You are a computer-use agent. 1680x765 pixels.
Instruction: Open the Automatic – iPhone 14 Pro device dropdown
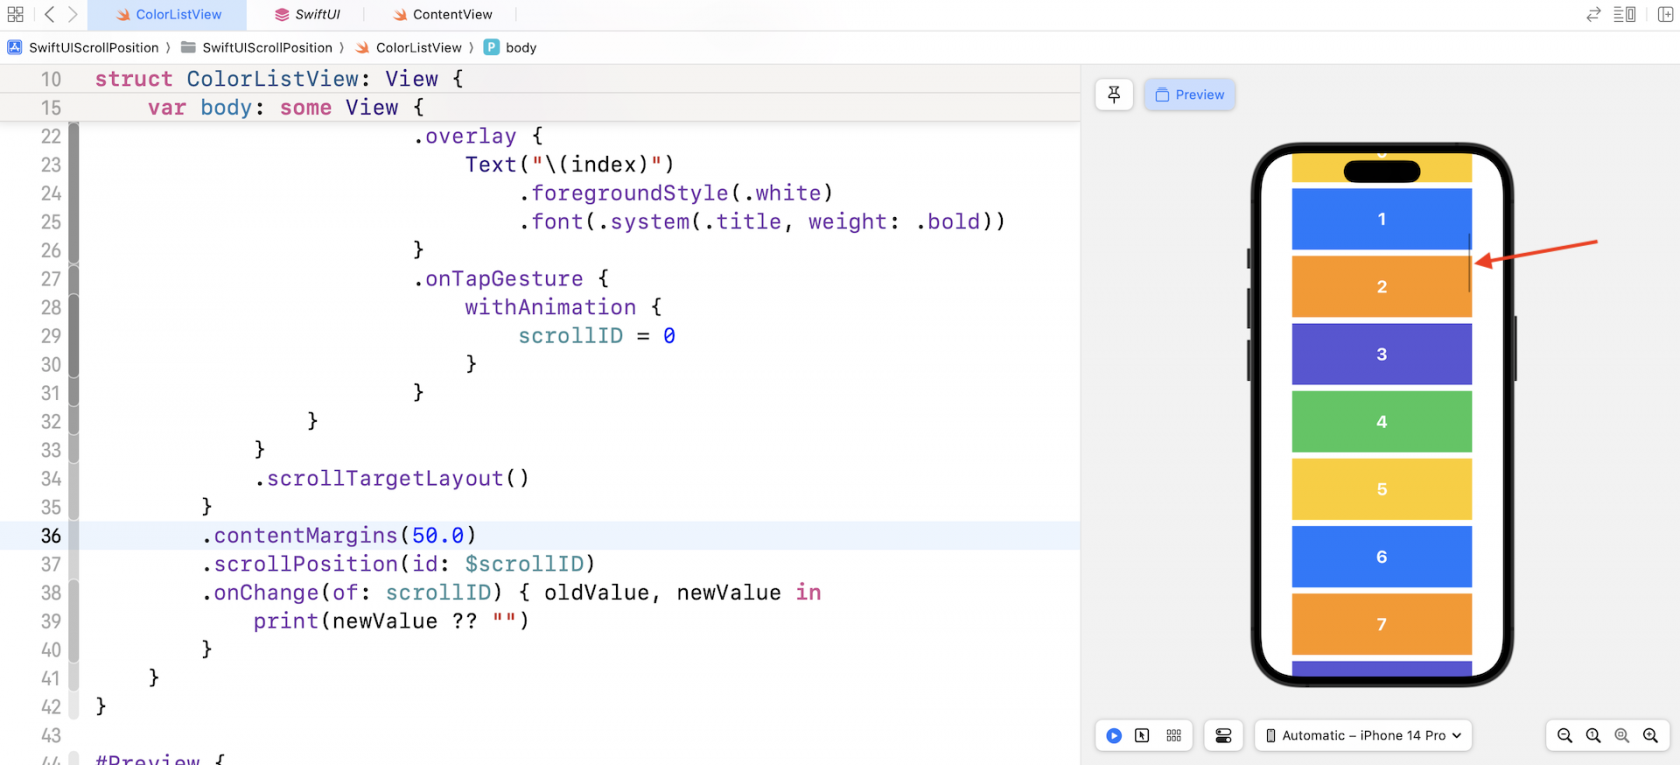click(x=1363, y=735)
